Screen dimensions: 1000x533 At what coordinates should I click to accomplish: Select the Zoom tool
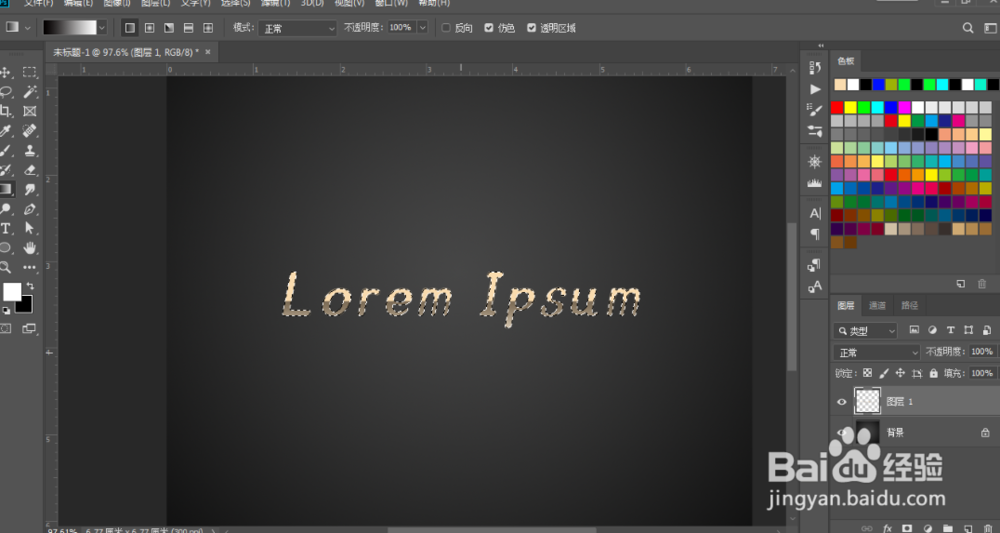point(6,267)
